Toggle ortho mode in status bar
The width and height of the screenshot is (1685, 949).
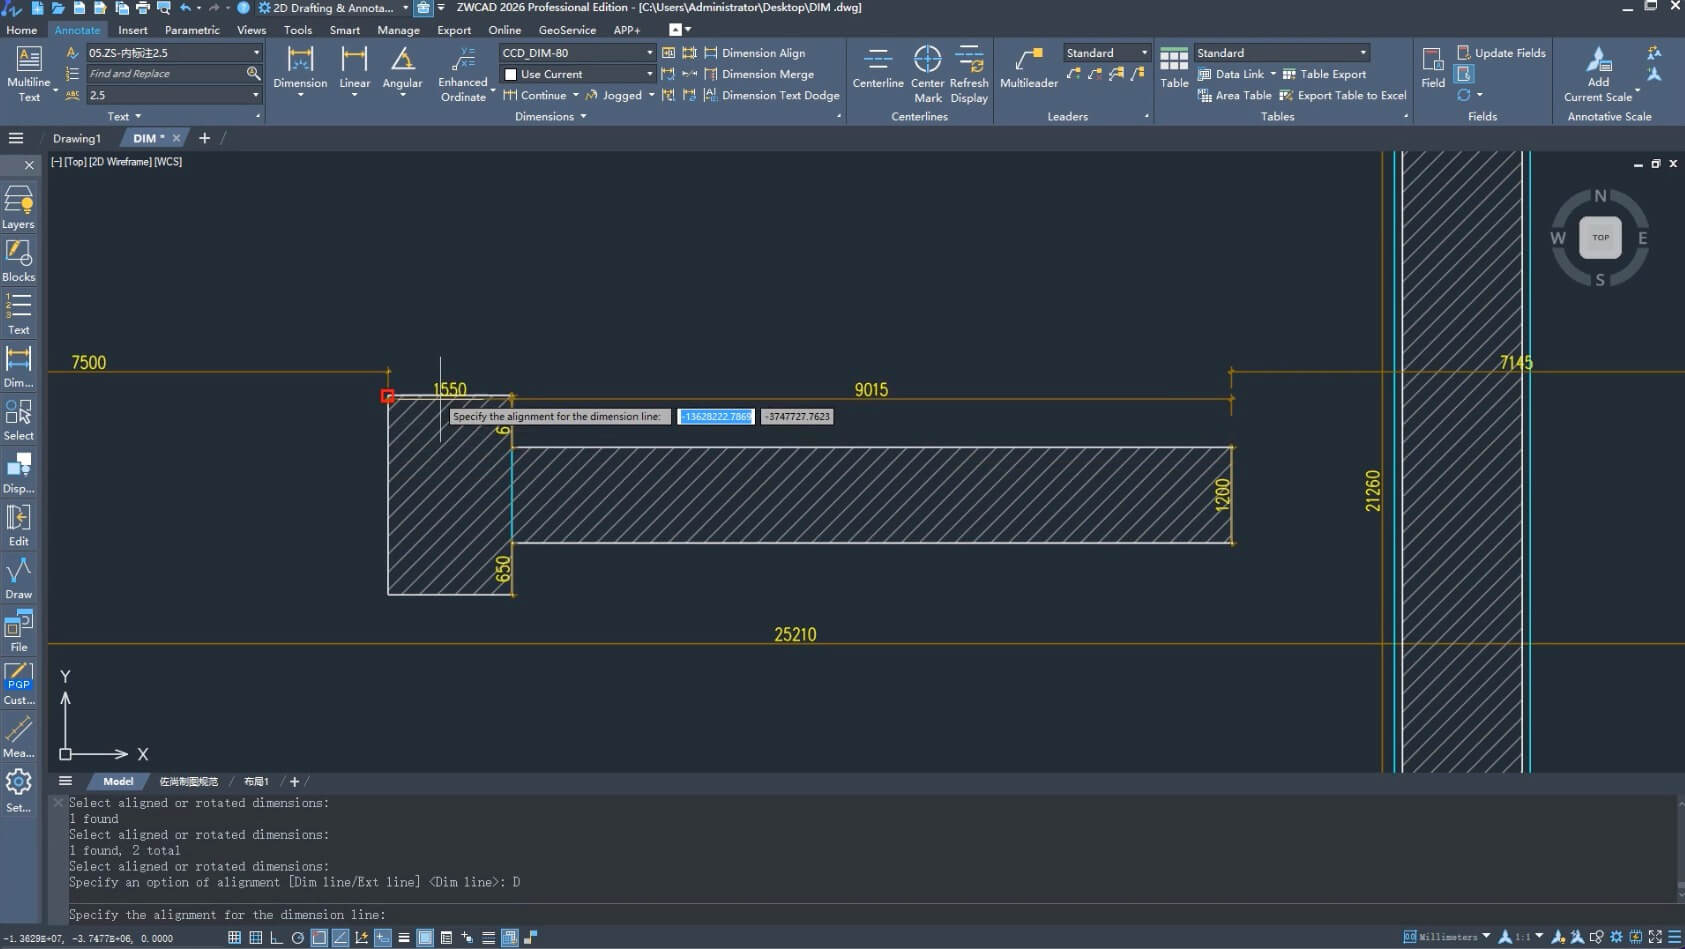click(x=276, y=938)
